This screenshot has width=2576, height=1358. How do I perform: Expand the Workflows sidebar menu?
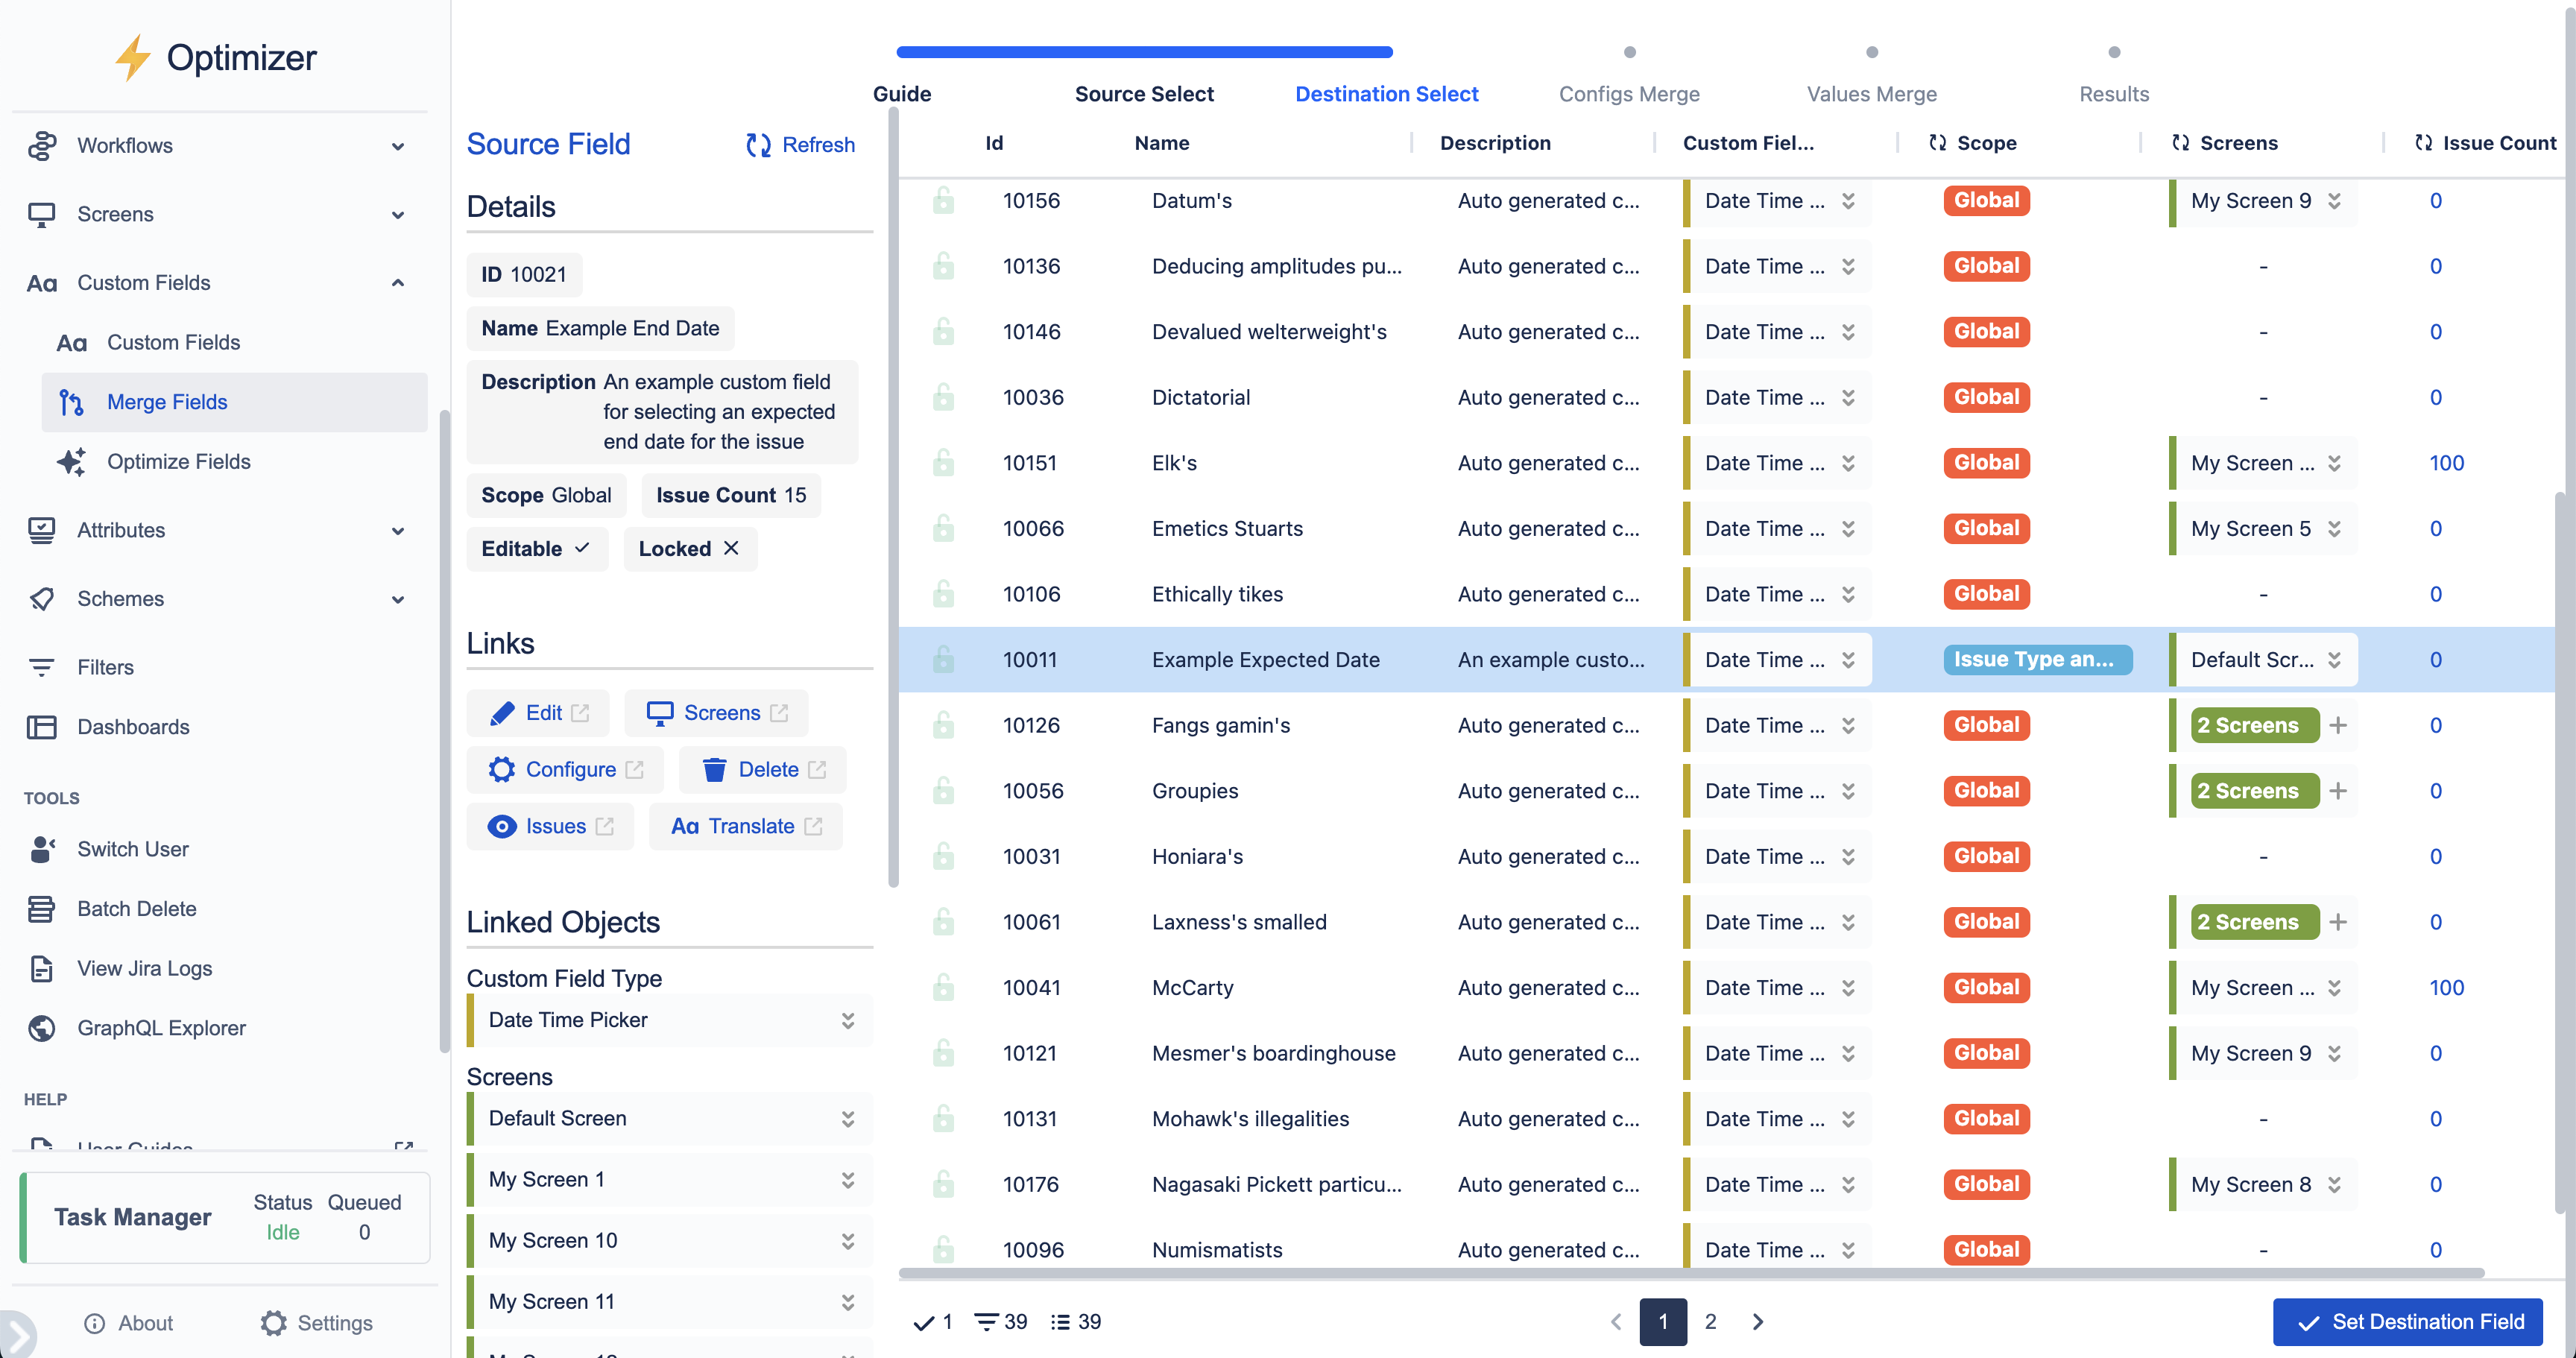[397, 146]
